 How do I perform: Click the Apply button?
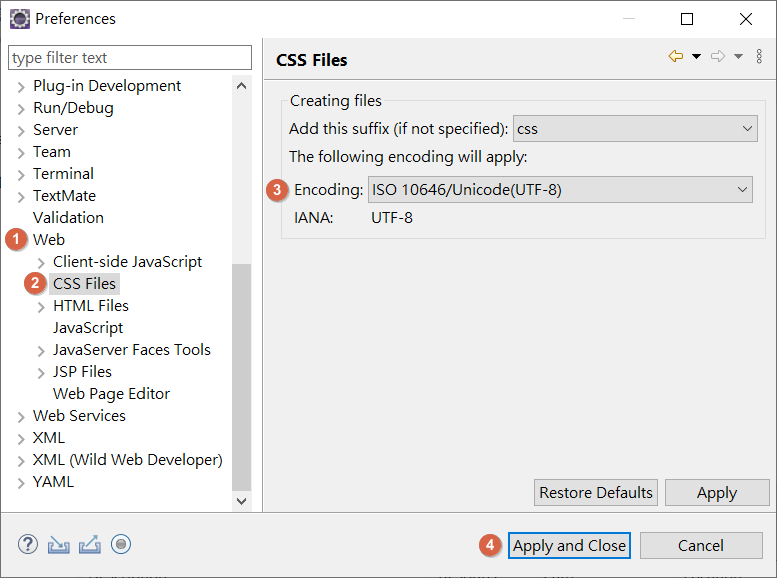click(x=717, y=493)
